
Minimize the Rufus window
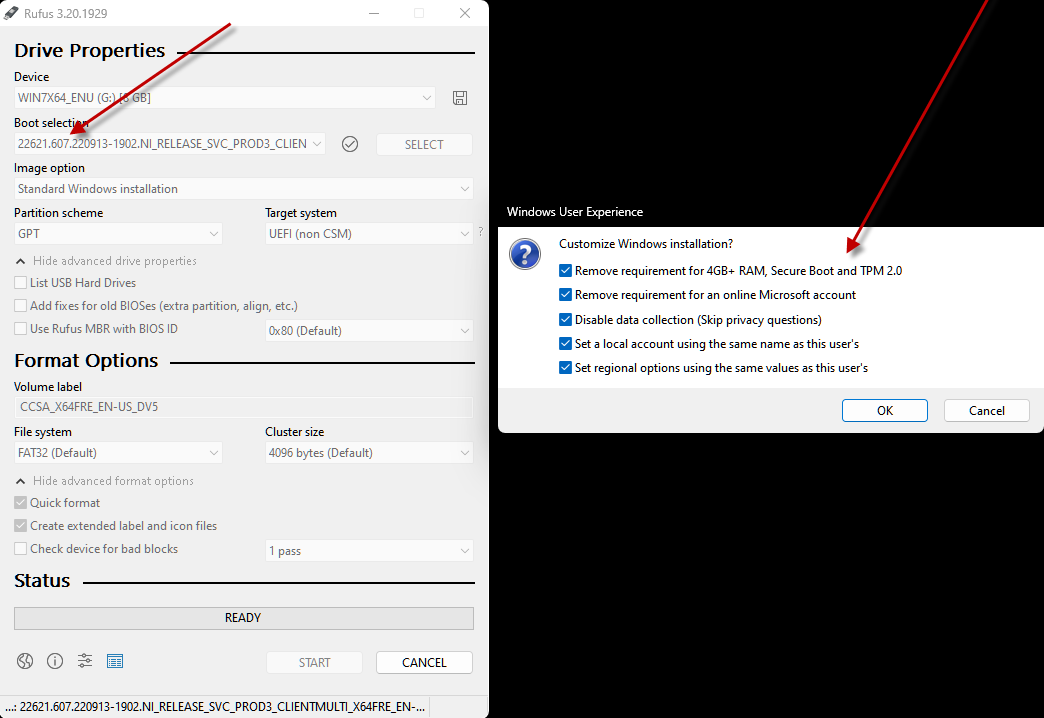374,13
